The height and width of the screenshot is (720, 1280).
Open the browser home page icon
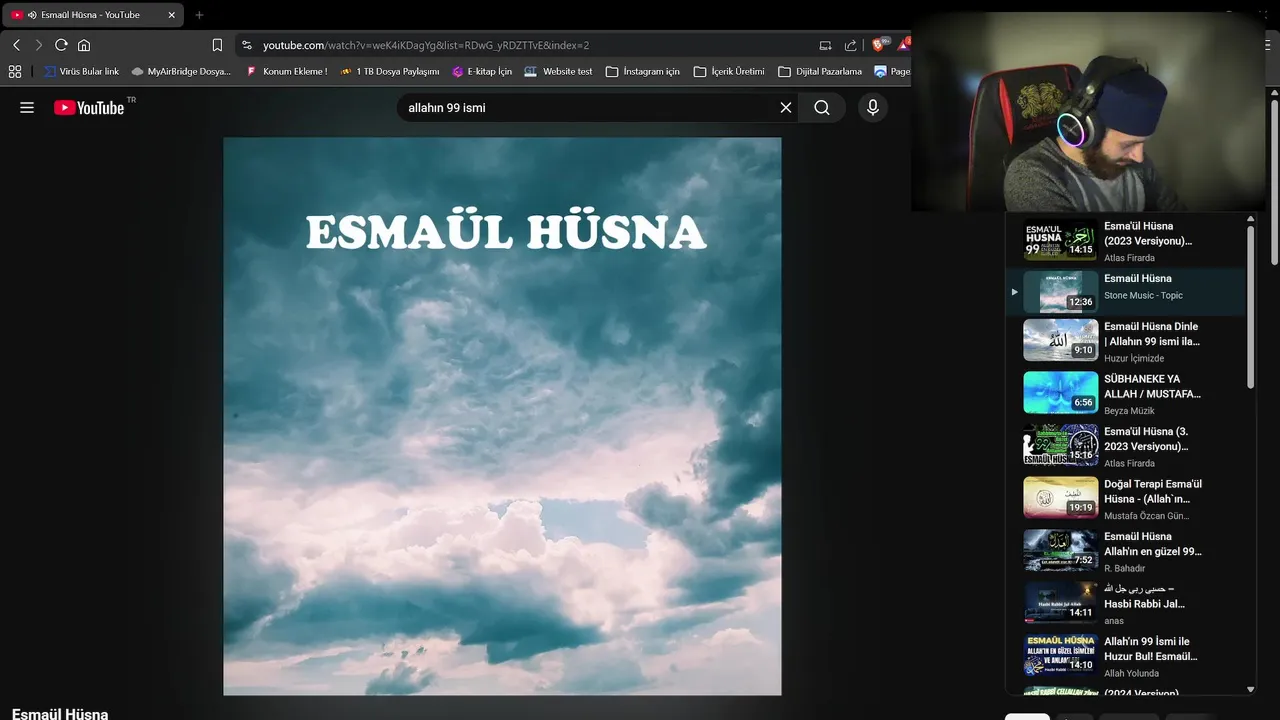[x=84, y=45]
